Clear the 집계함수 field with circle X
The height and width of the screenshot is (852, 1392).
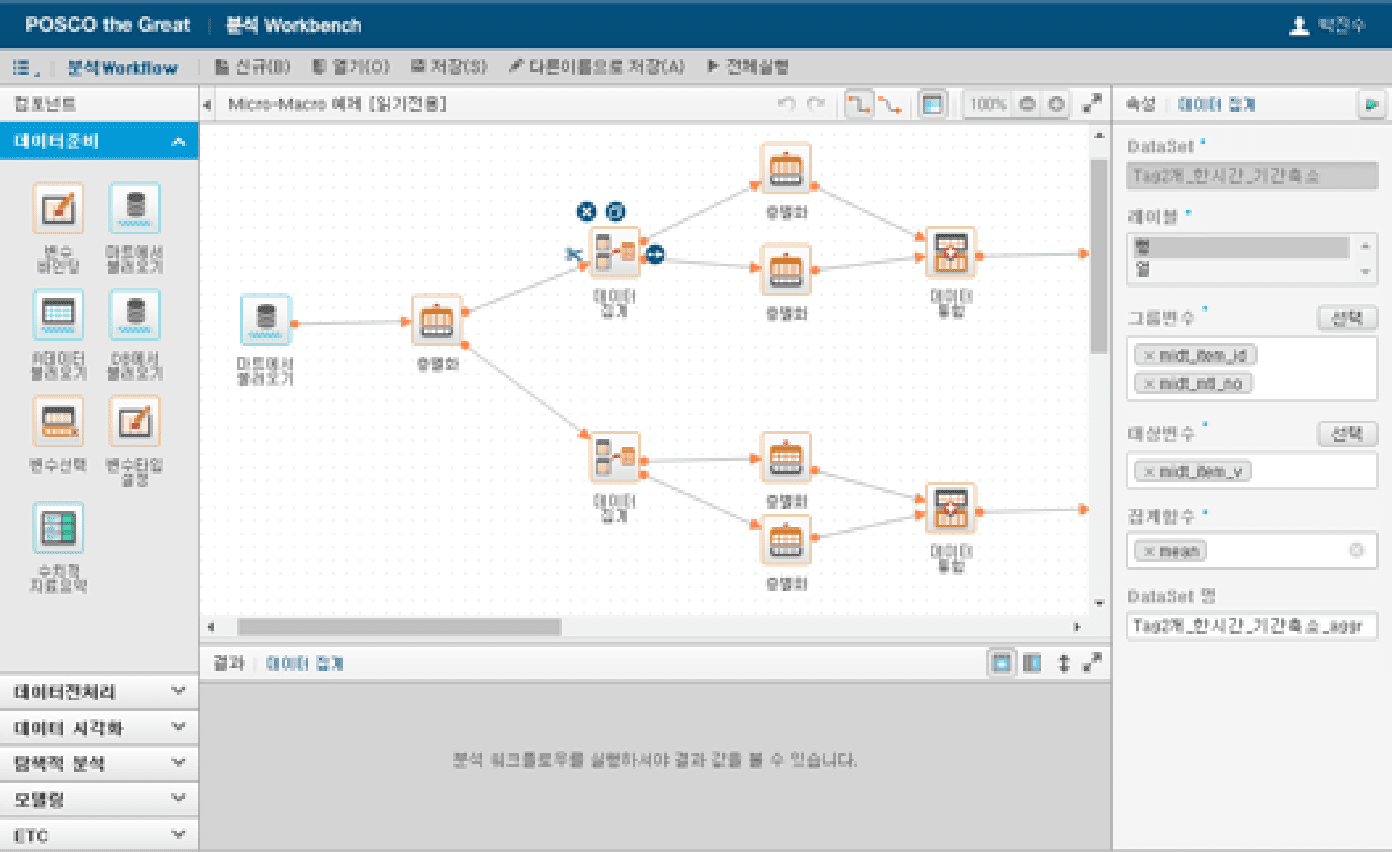[1356, 550]
